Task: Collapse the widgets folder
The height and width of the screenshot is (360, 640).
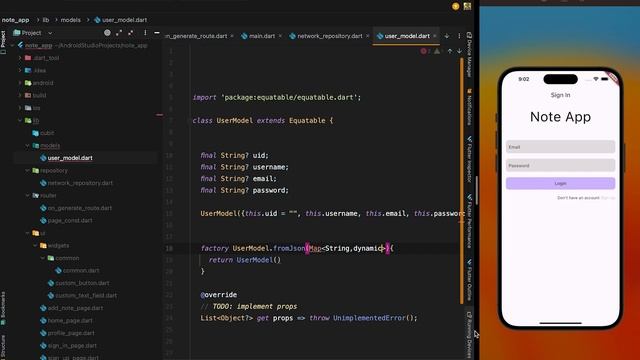Action: (x=35, y=245)
